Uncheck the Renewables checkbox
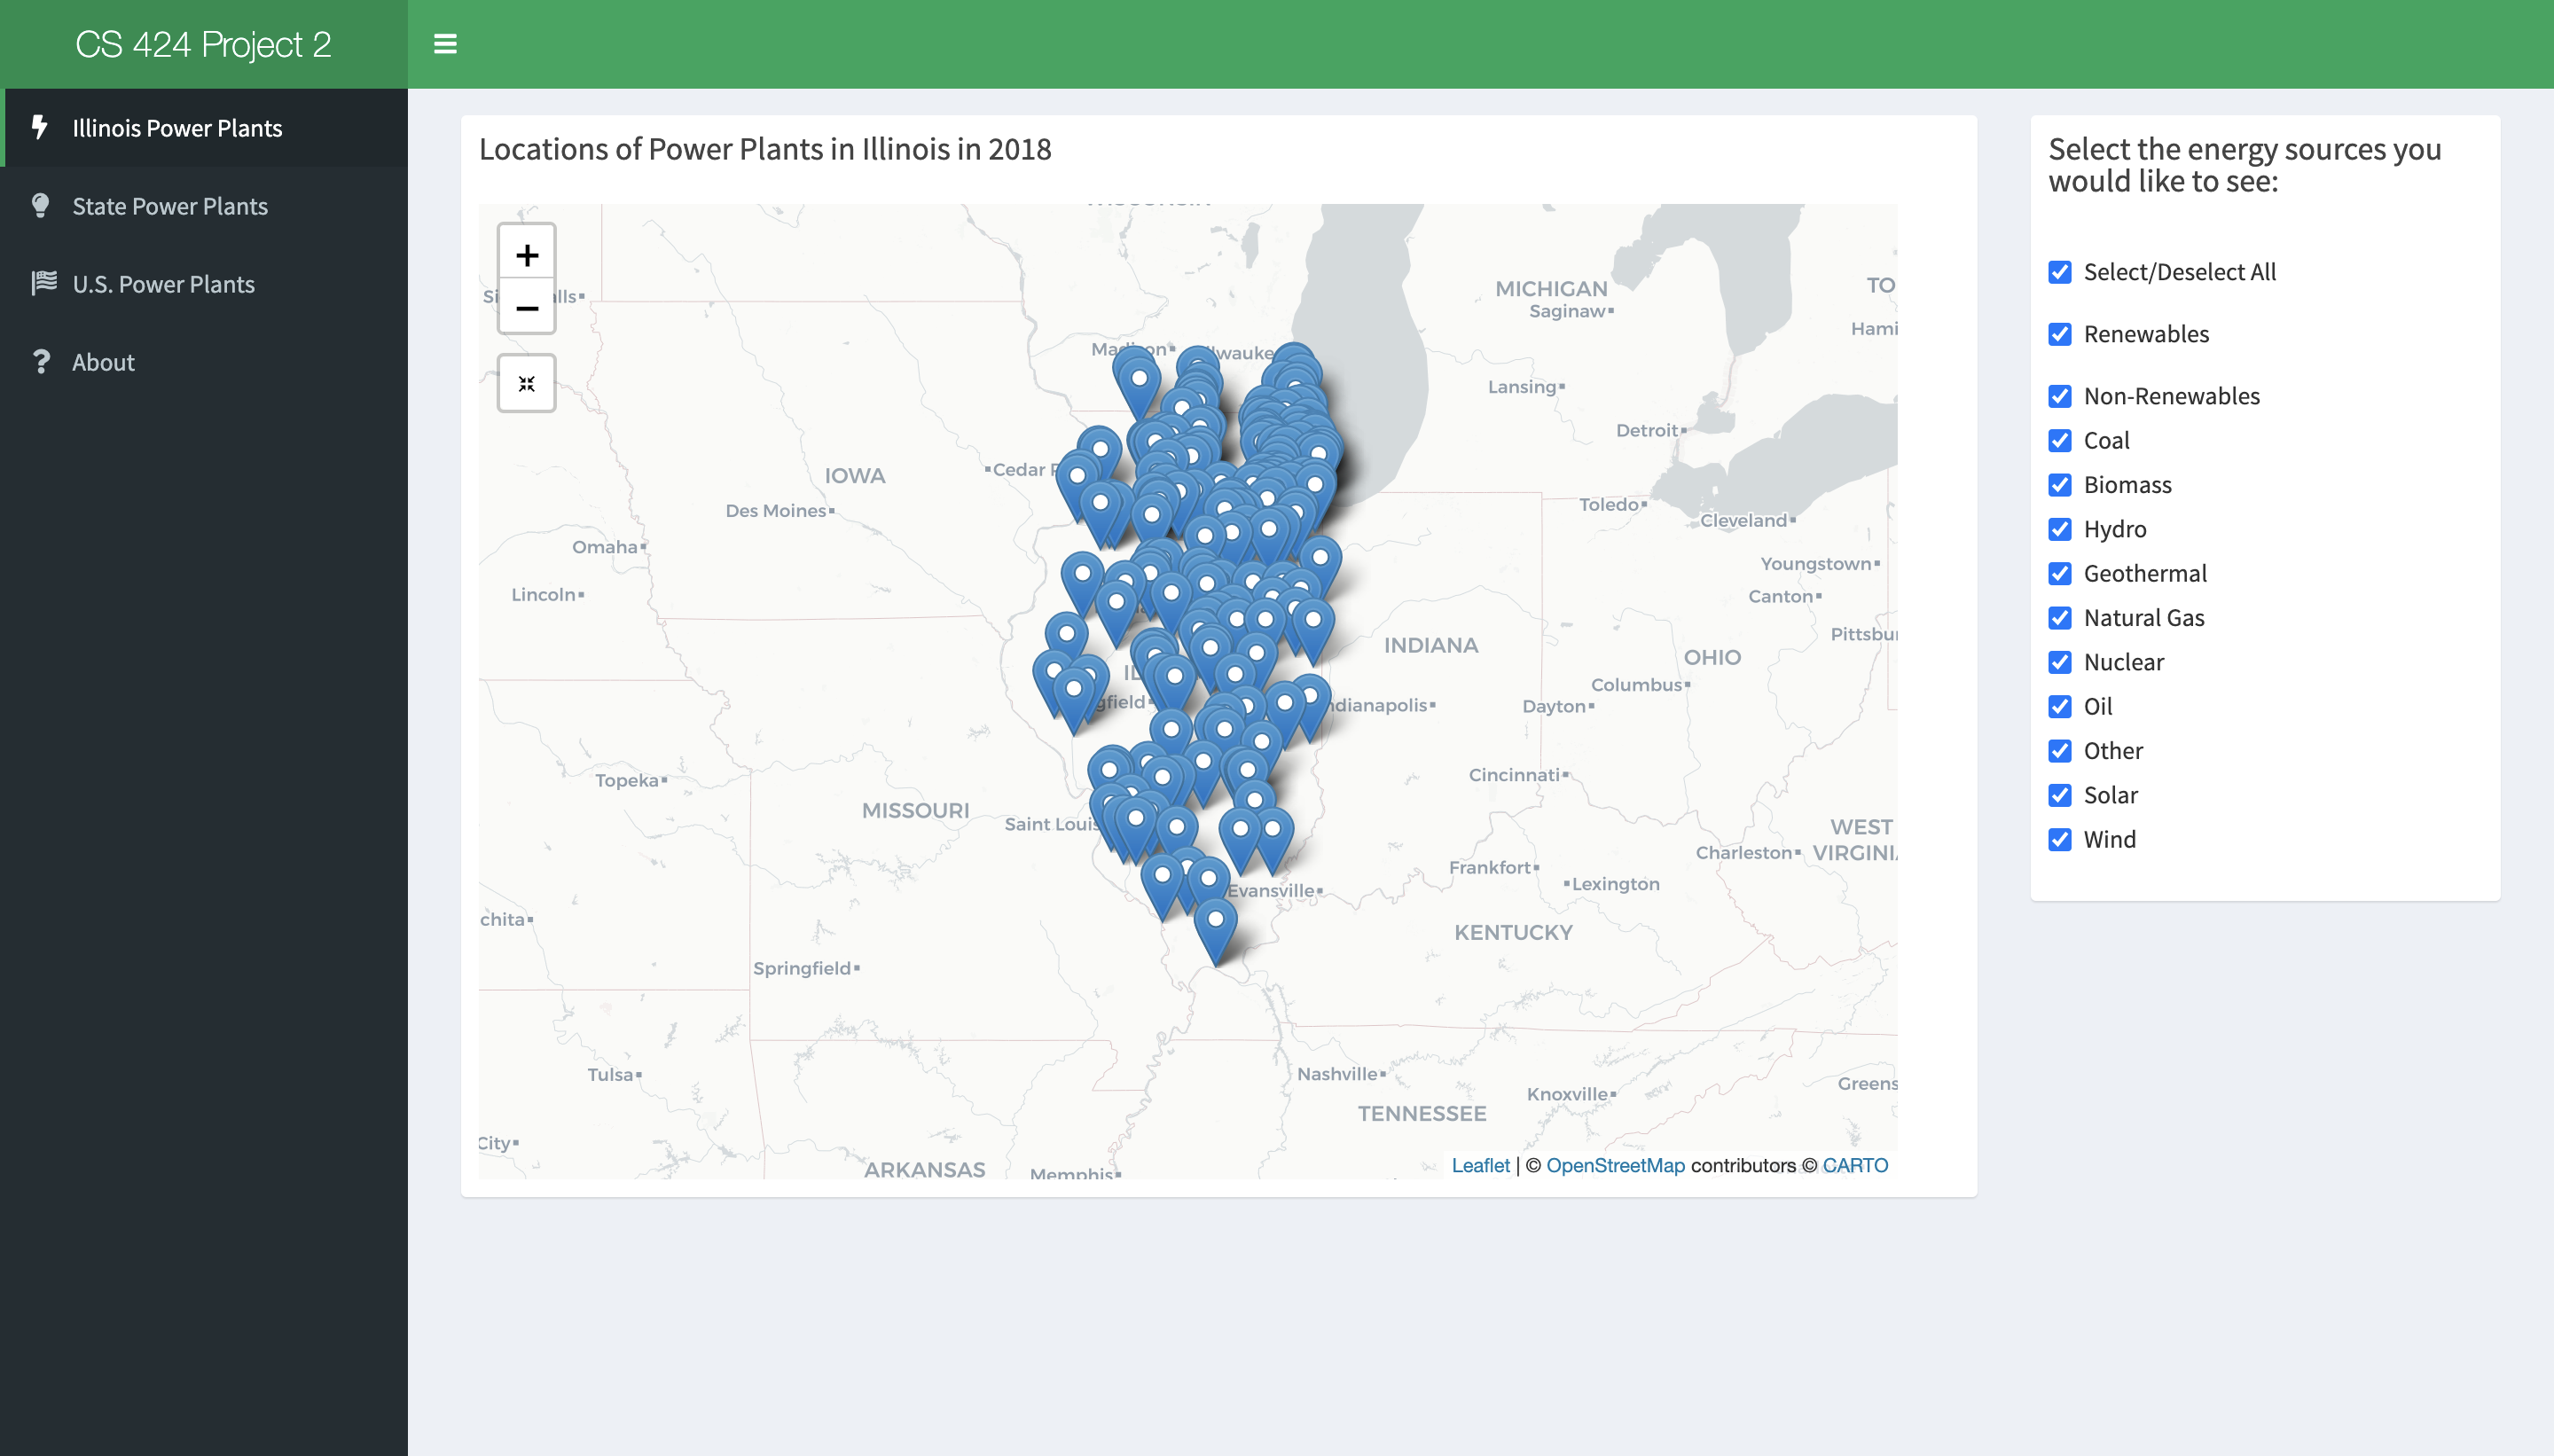2554x1456 pixels. [2060, 334]
